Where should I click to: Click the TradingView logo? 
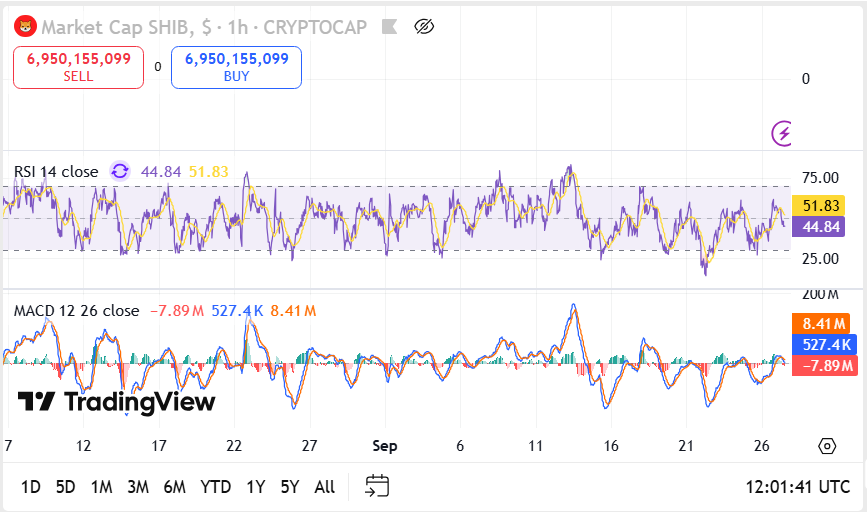click(x=117, y=402)
